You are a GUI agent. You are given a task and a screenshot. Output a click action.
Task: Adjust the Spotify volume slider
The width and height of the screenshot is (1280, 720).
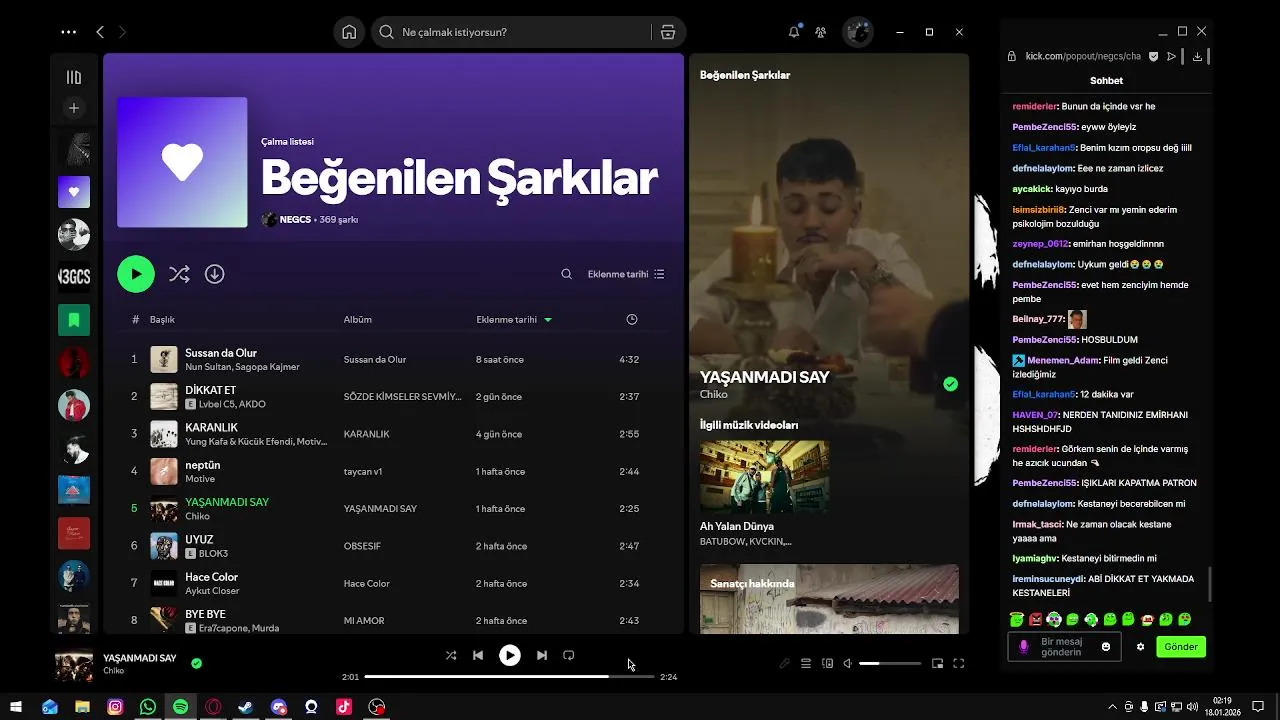890,663
